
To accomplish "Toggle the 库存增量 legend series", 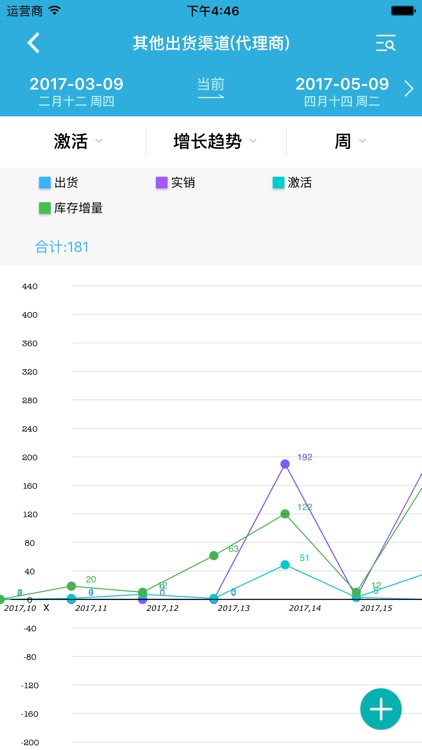I will pos(70,208).
